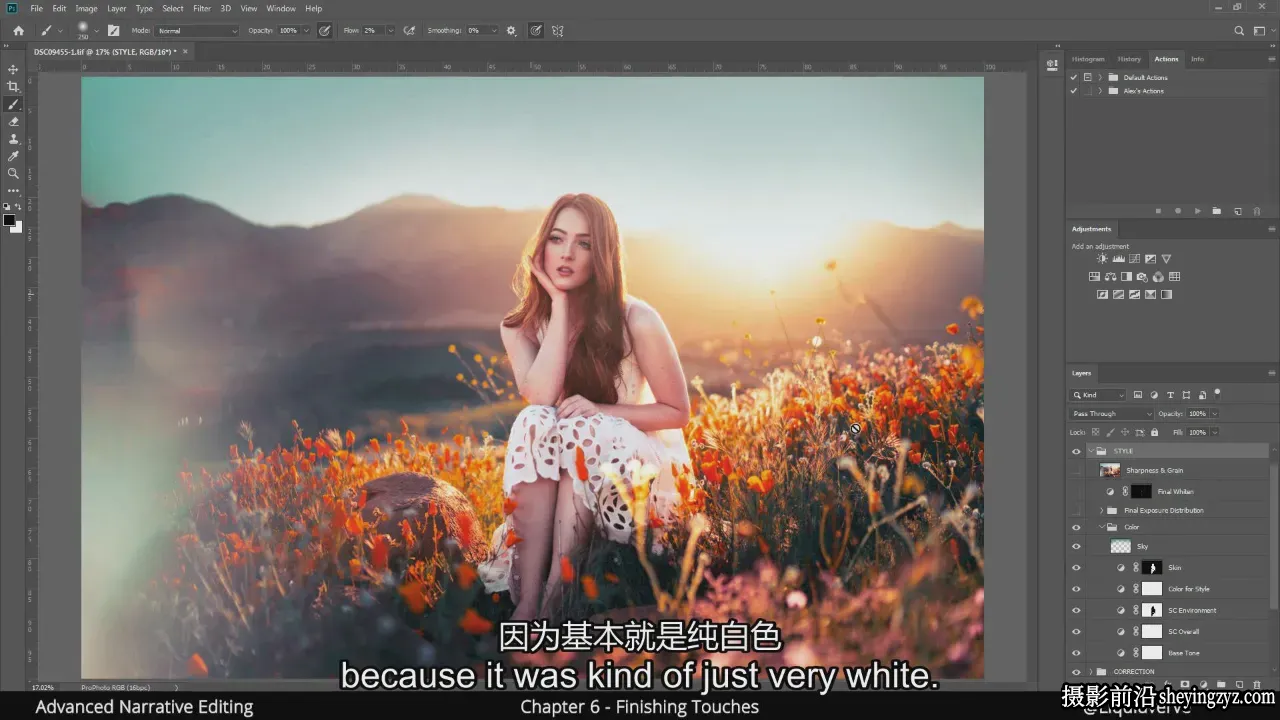Create new action set folder icon
The height and width of the screenshot is (720, 1280).
[x=1217, y=211]
